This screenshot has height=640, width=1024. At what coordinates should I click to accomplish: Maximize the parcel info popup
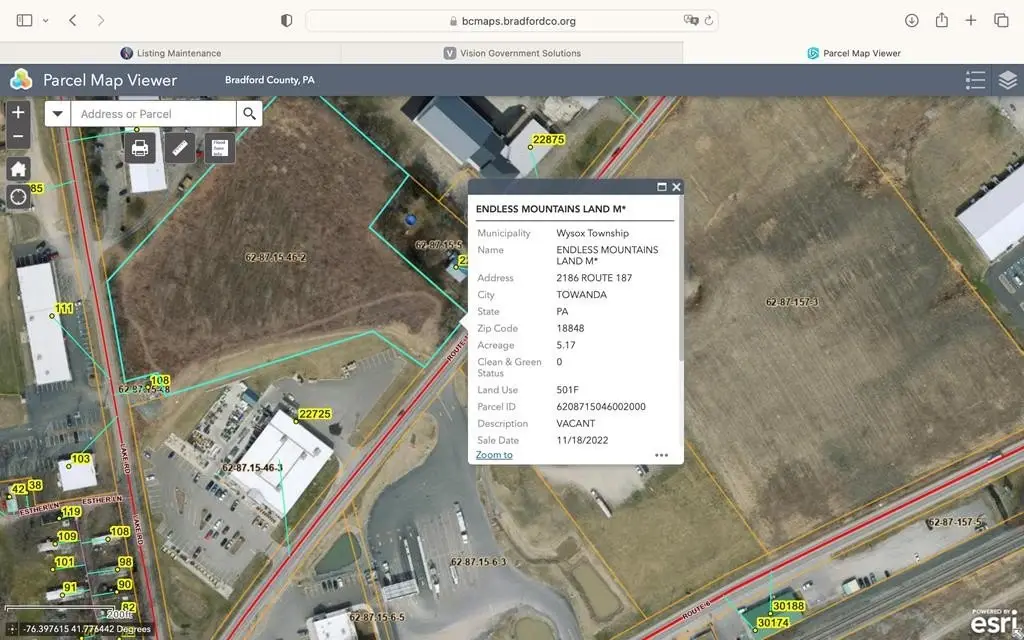tap(661, 187)
